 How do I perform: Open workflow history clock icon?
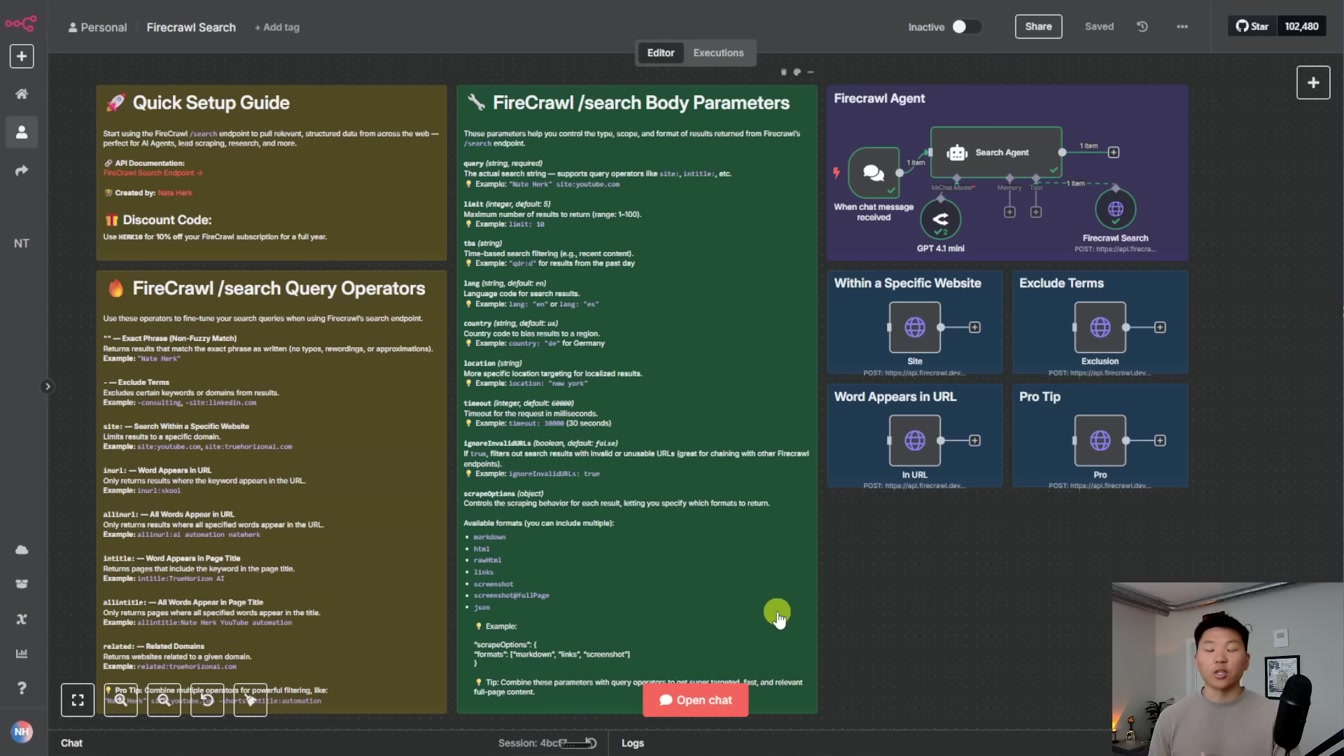(x=1142, y=27)
